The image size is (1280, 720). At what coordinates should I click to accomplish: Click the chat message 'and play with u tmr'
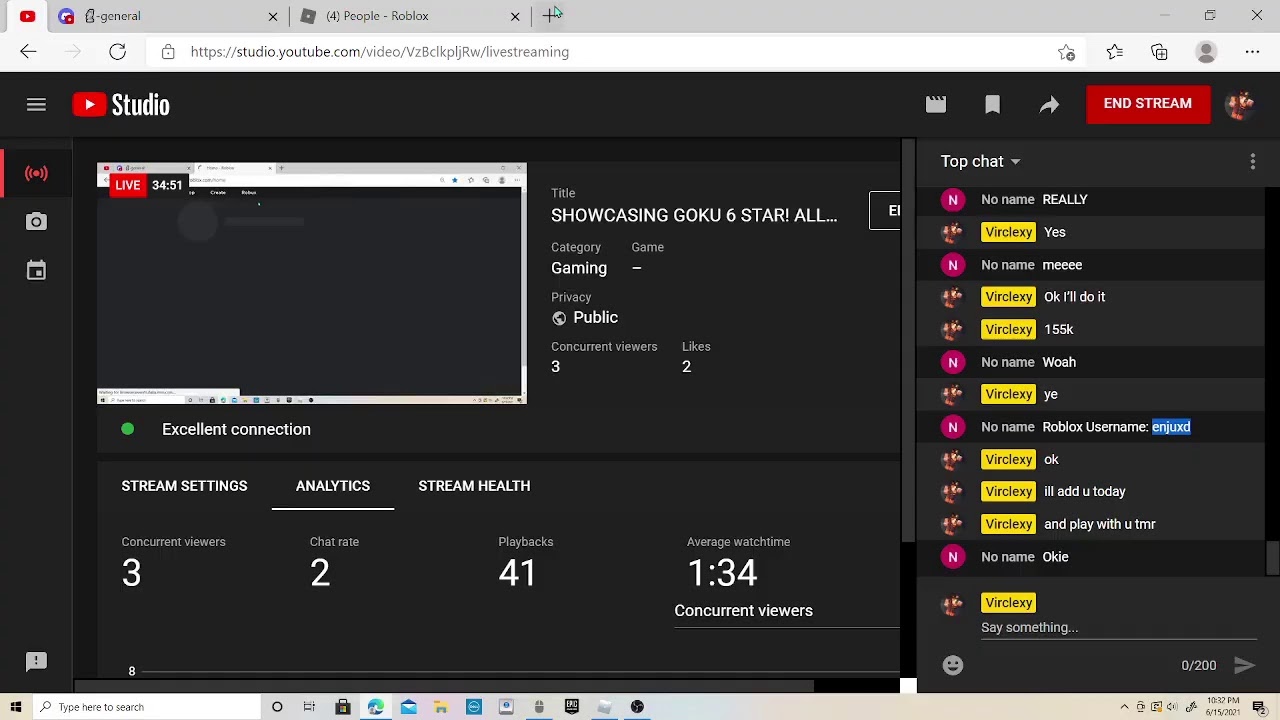(x=1100, y=524)
